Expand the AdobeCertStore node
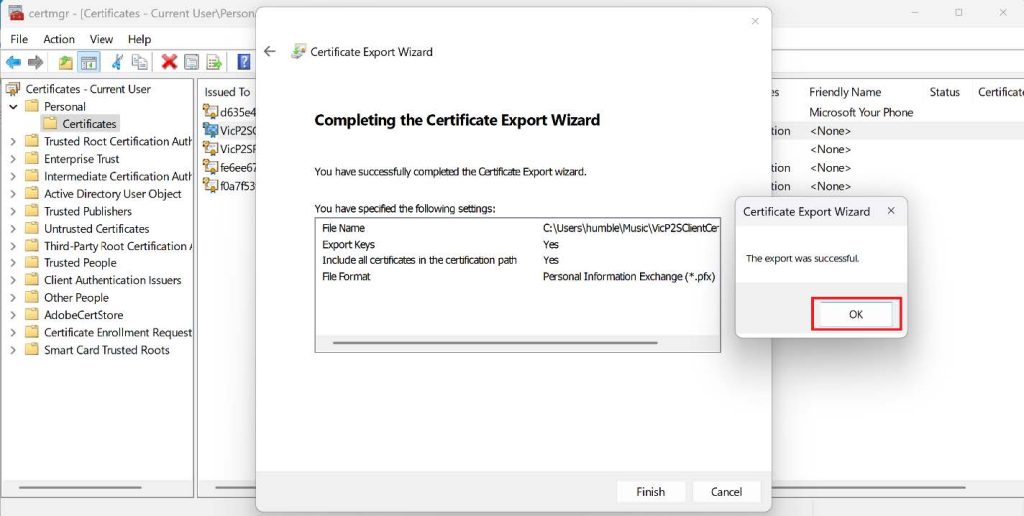This screenshot has width=1024, height=516. [x=13, y=315]
